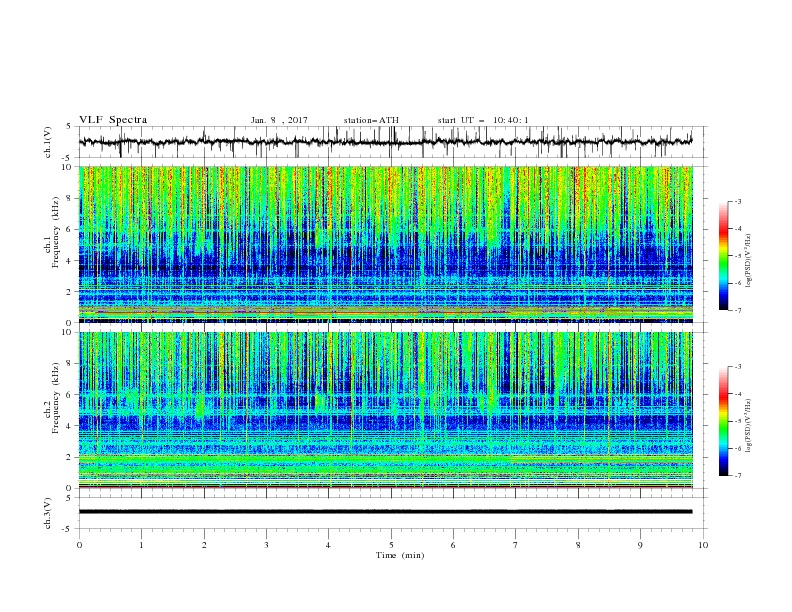The image size is (792, 612).
Task: Click the time axis tick label '5'
Action: point(391,545)
